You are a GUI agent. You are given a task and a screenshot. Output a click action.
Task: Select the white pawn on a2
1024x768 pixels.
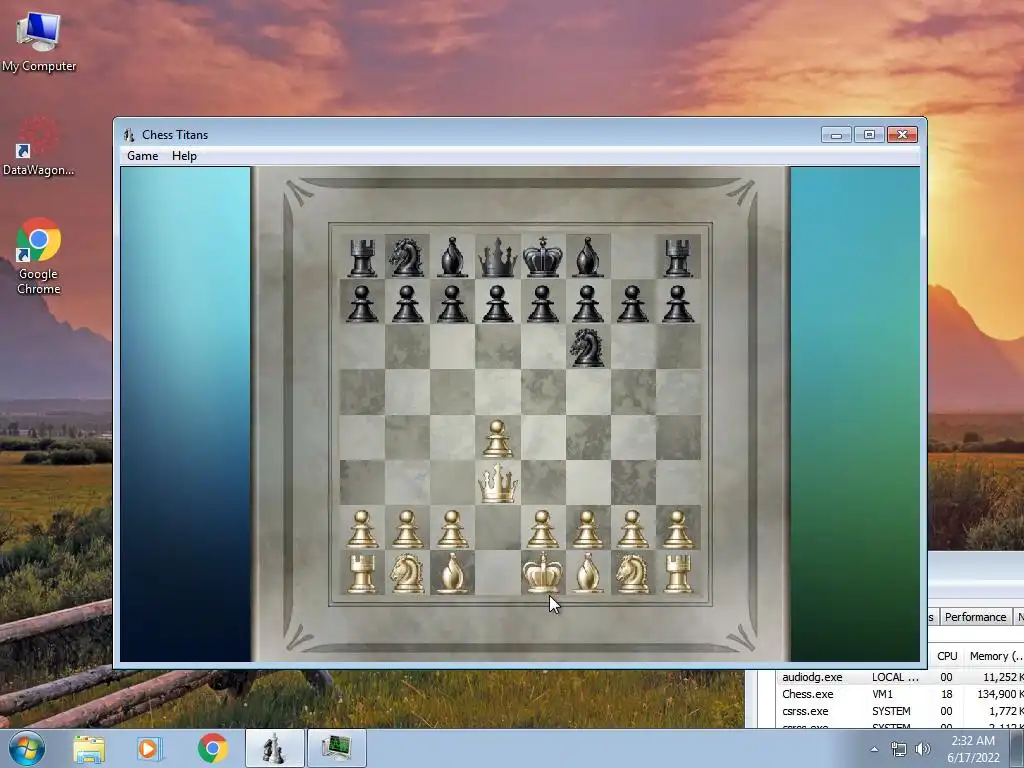[362, 528]
